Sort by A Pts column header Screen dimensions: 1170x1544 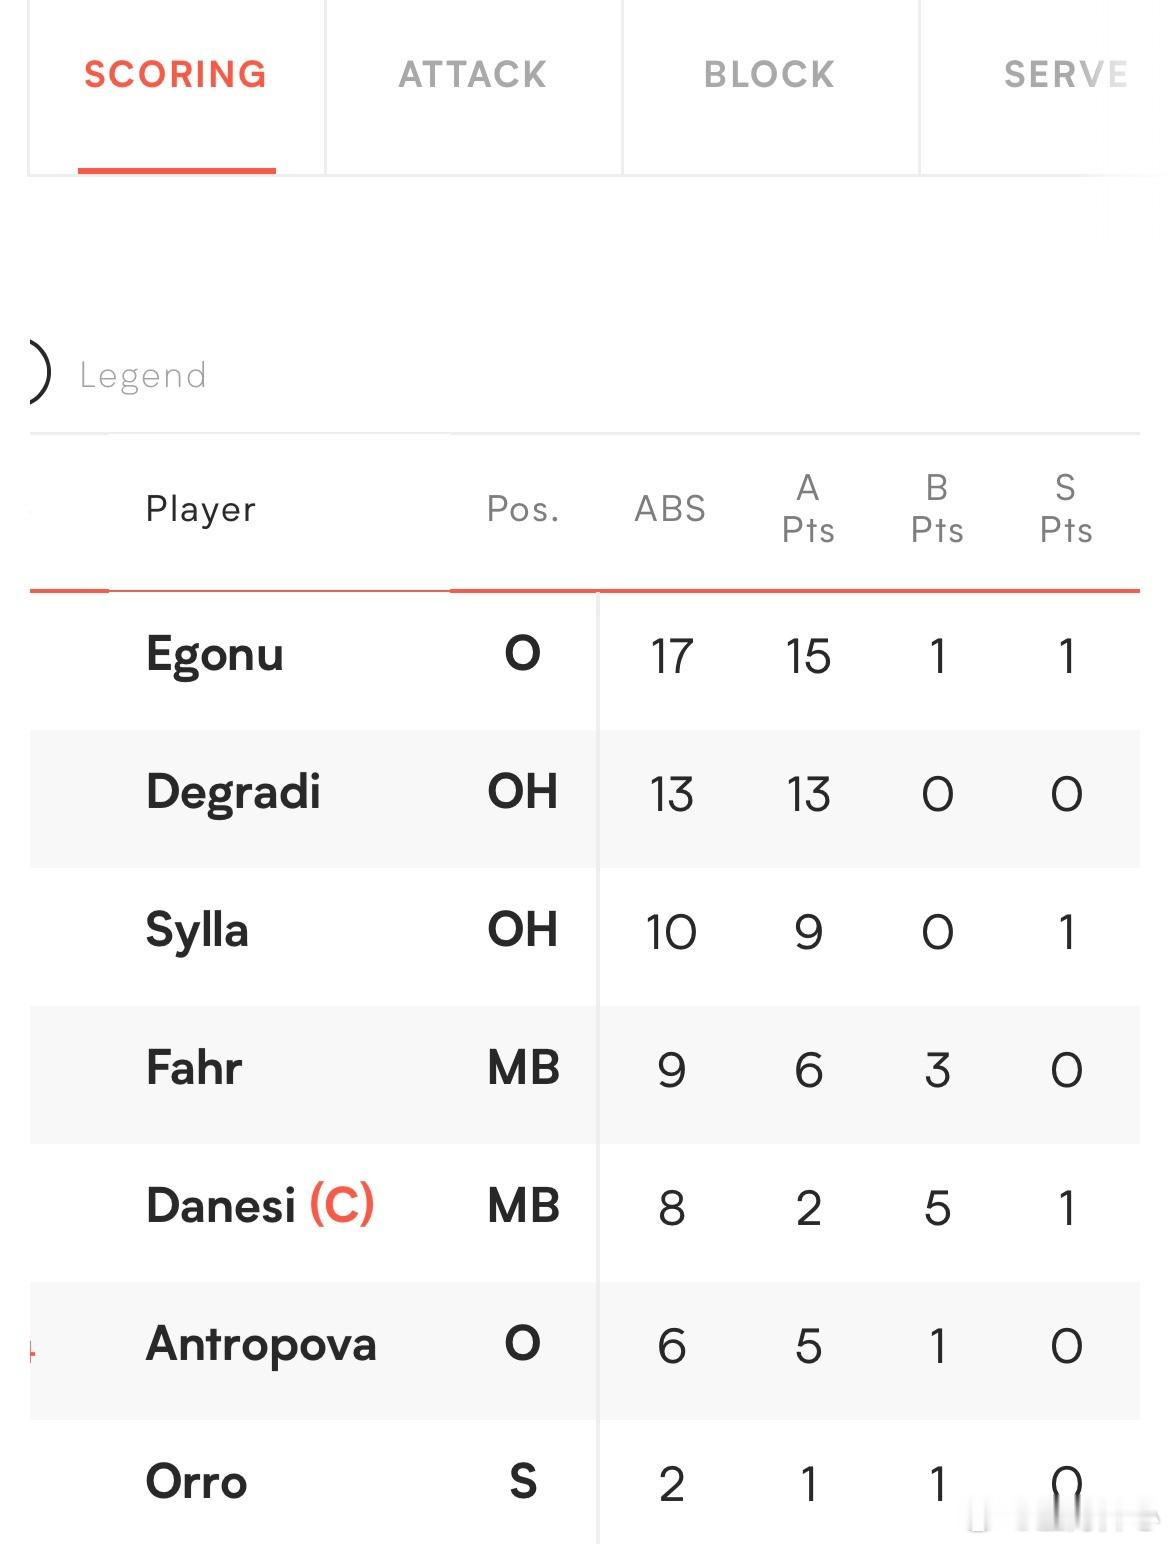(808, 509)
